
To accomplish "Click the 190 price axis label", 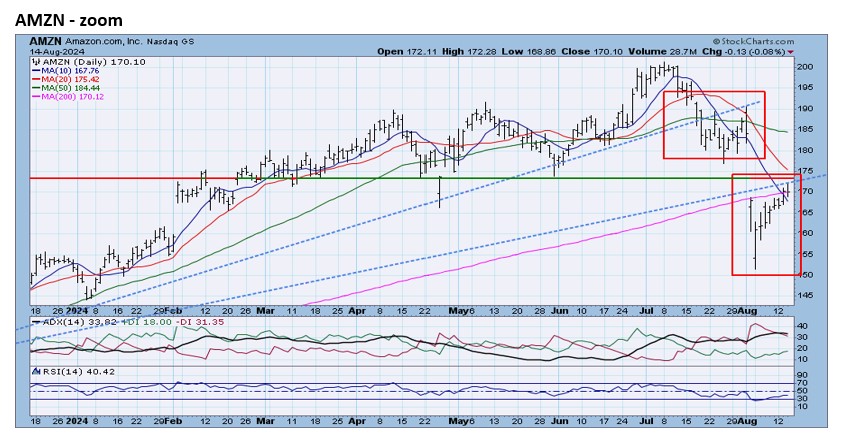I will [805, 108].
